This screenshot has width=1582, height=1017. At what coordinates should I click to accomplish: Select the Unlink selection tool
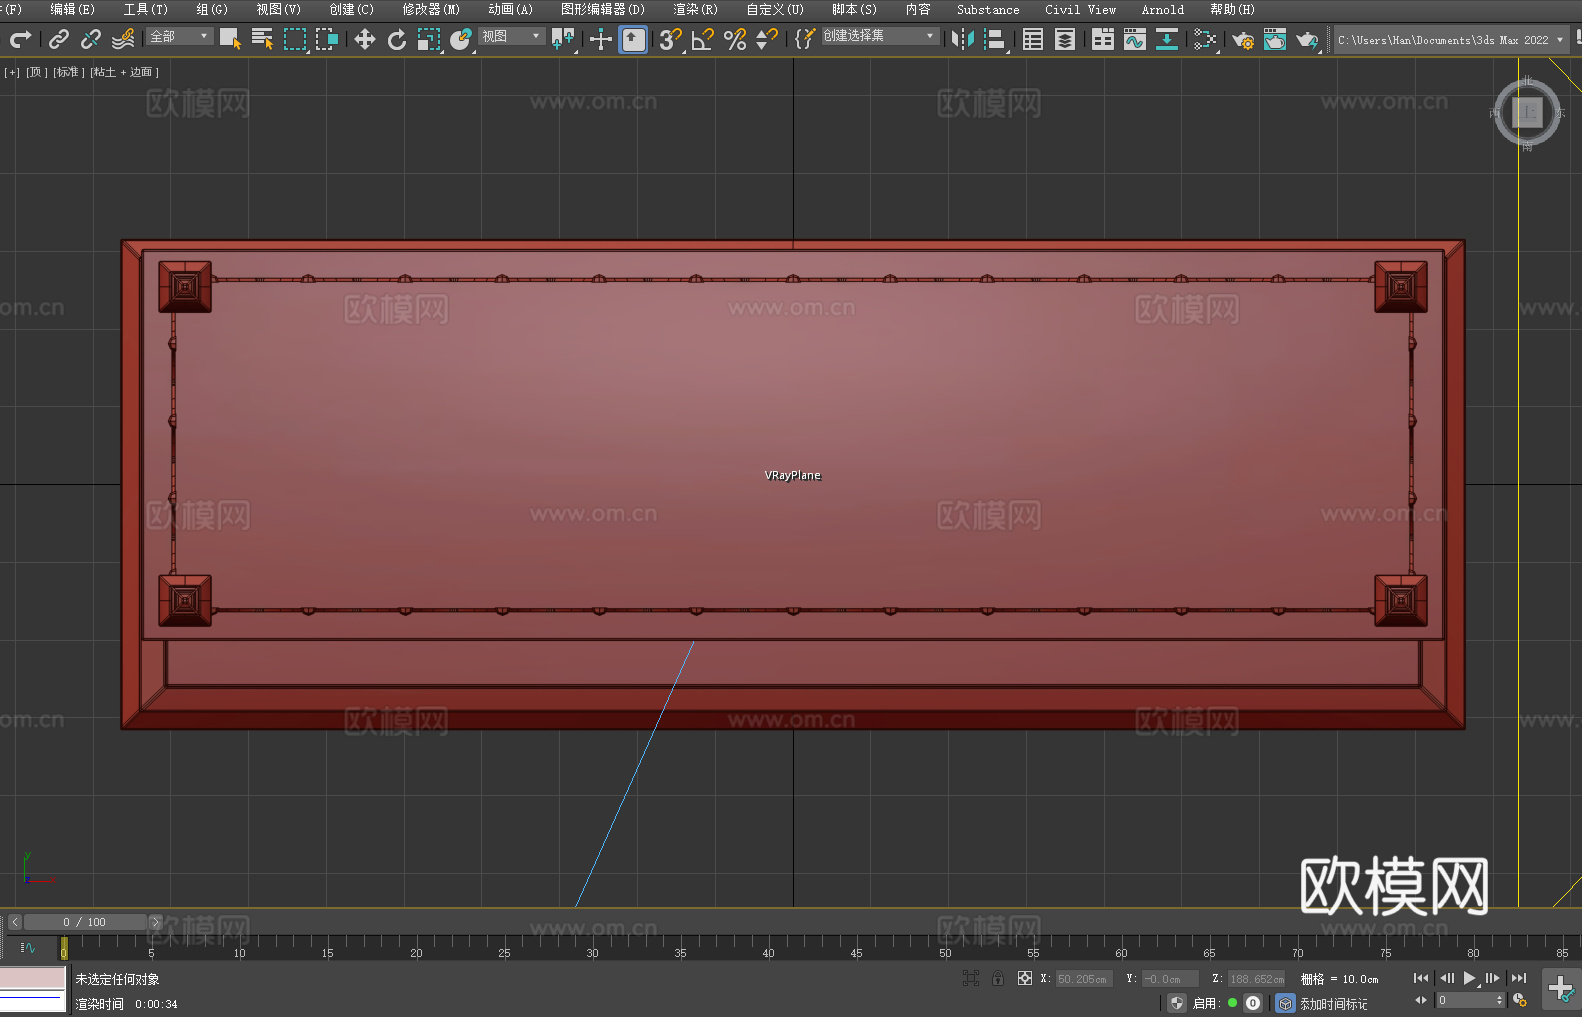pyautogui.click(x=91, y=39)
